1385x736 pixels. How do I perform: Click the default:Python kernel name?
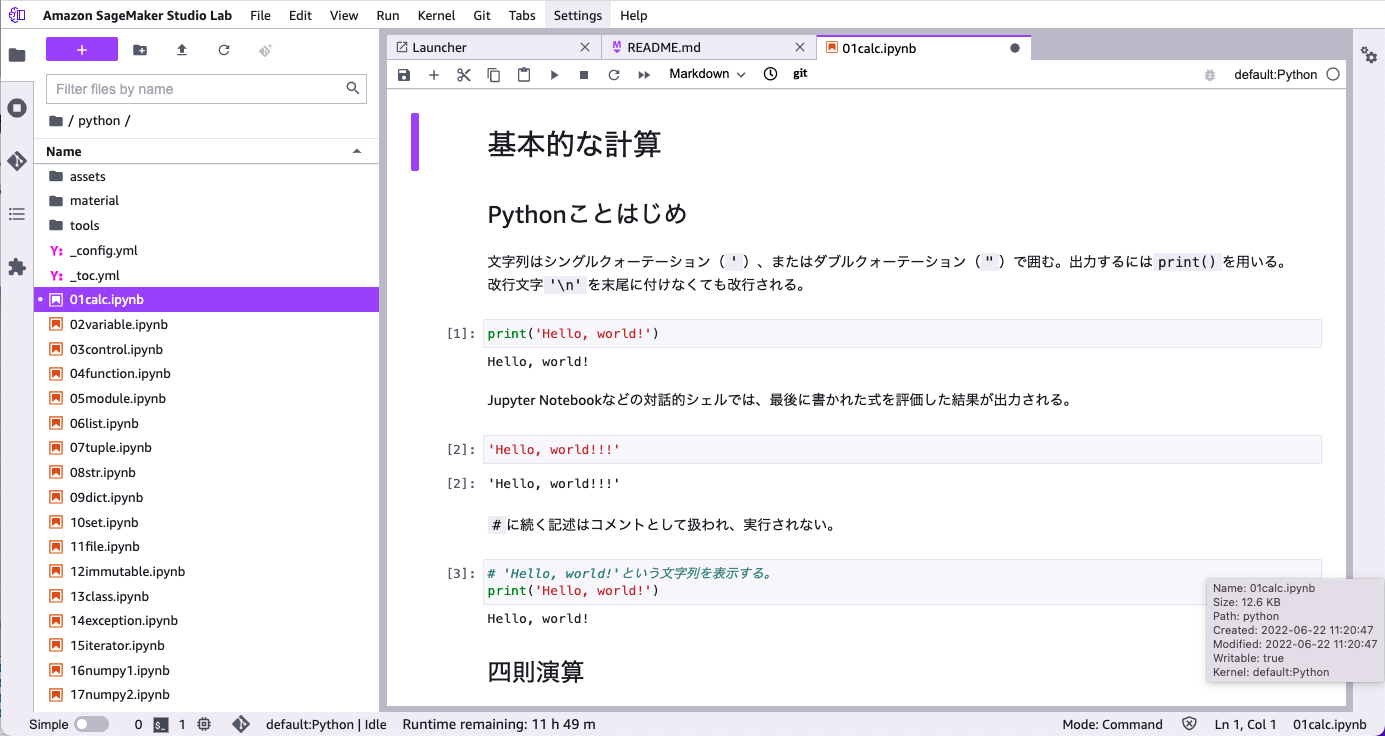[x=1275, y=75]
